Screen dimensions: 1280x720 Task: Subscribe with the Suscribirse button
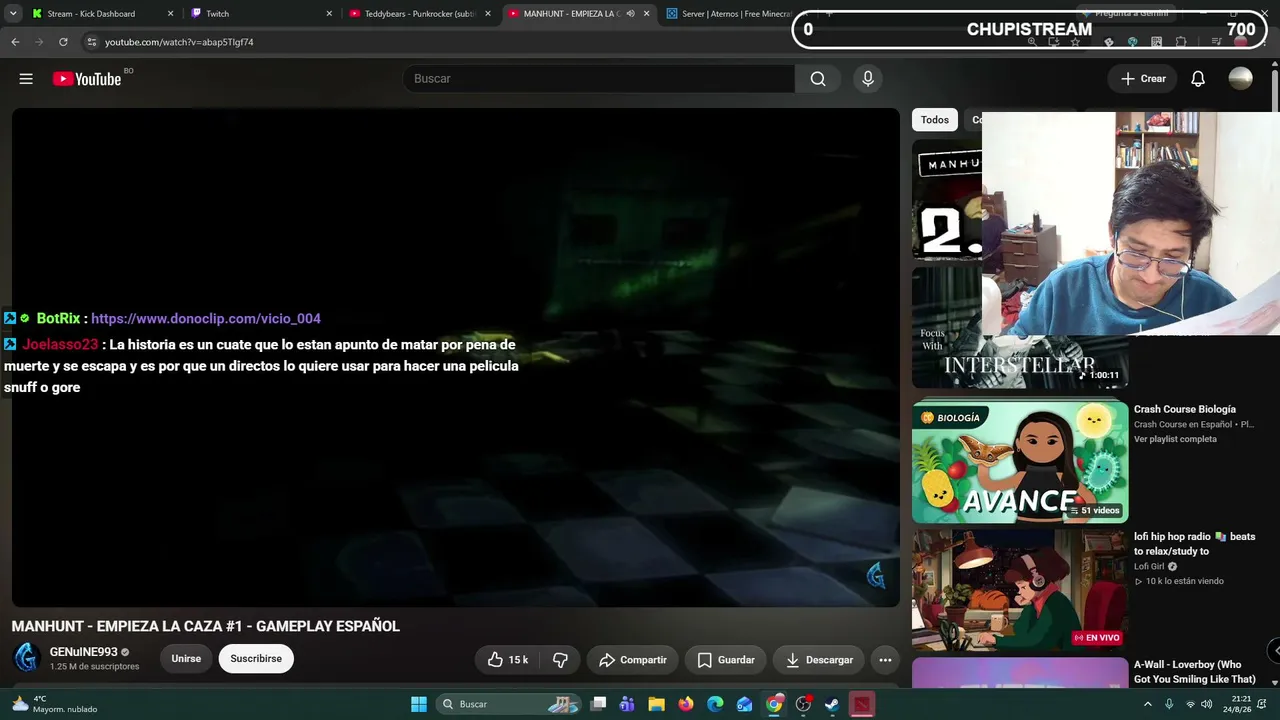pos(256,659)
